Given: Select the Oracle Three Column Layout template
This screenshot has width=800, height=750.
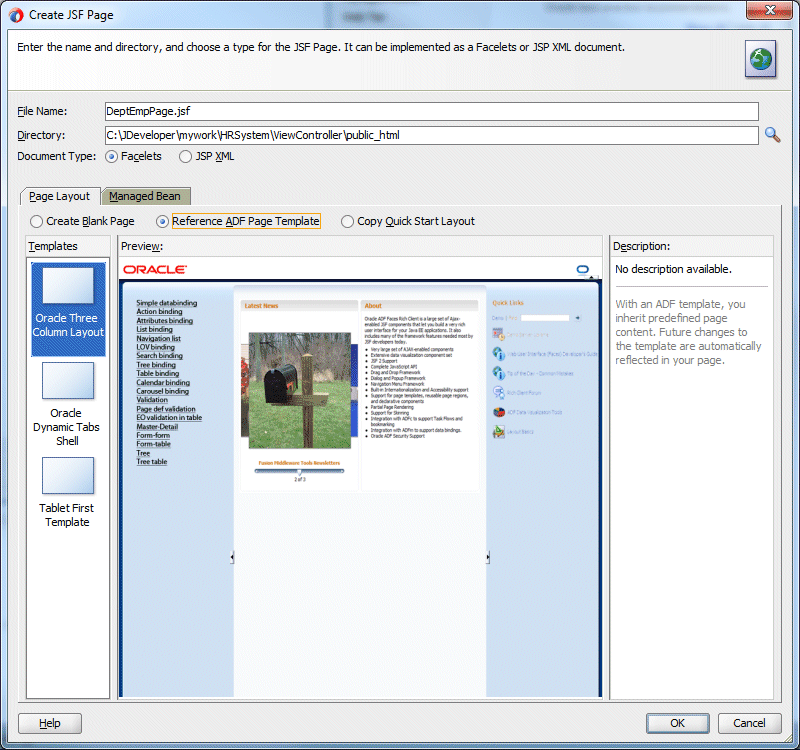Looking at the screenshot, I should click(68, 309).
